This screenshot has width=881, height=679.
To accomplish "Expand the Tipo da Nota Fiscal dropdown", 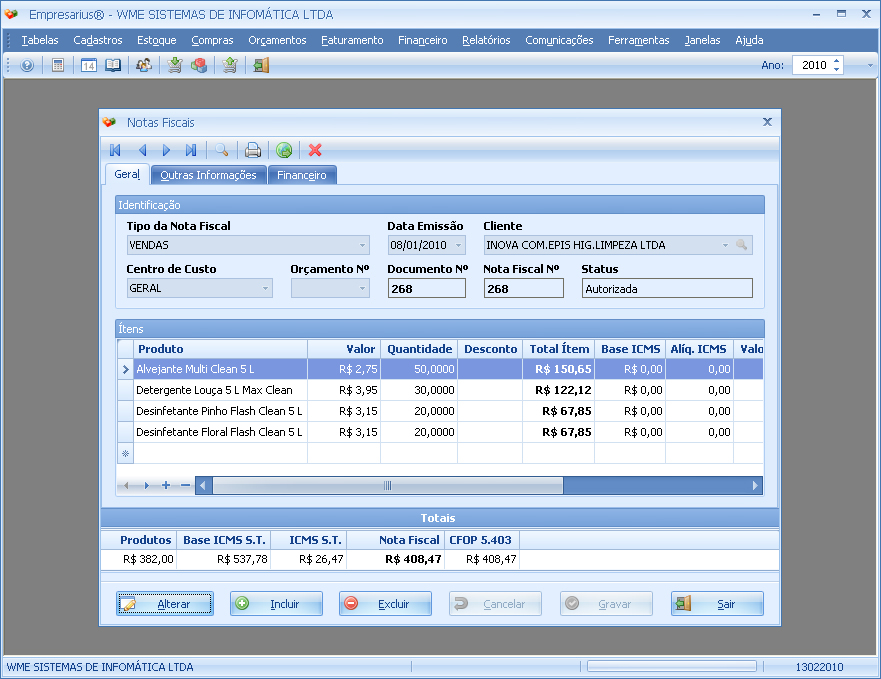I will click(362, 245).
